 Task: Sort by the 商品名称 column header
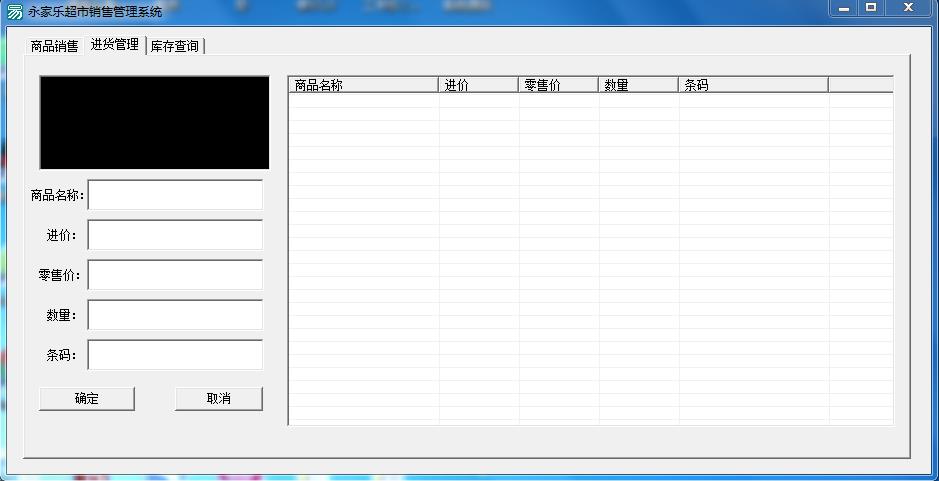[x=363, y=85]
